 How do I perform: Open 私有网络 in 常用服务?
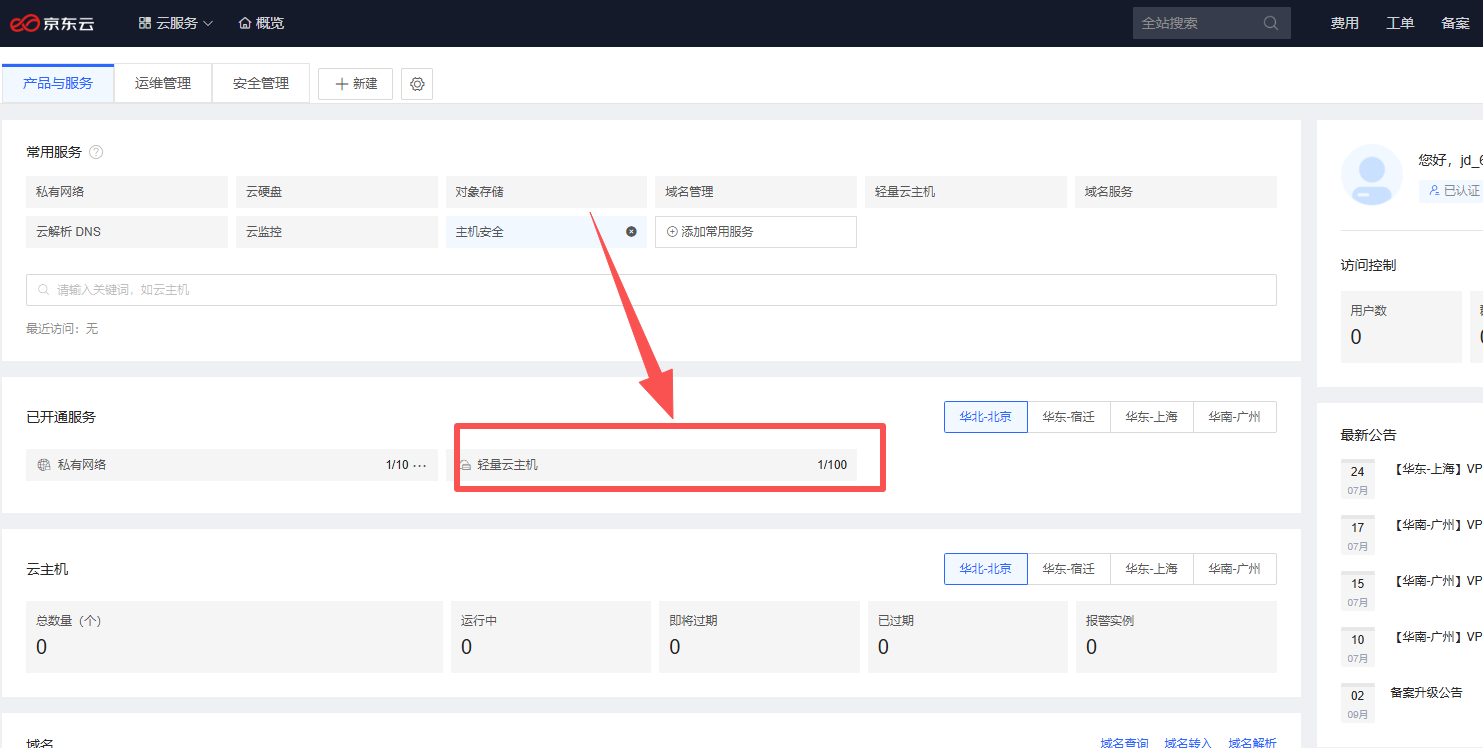pos(127,192)
